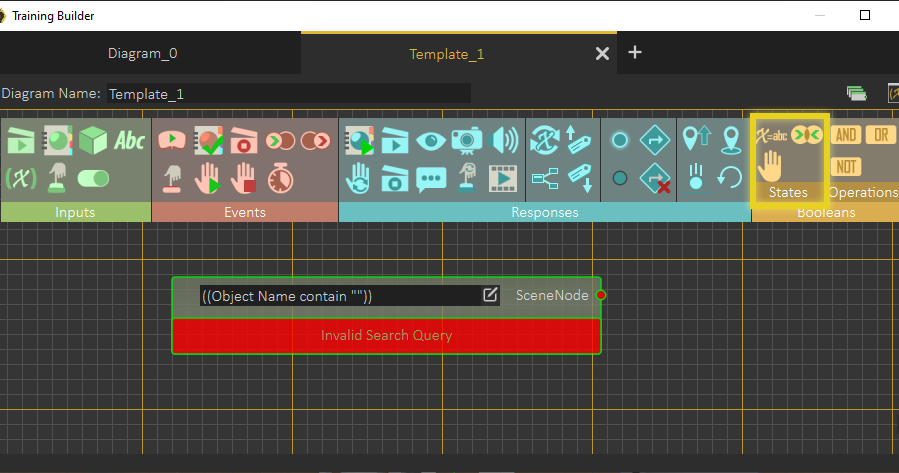This screenshot has height=473, width=899.
Task: Select the Template_1 tab
Action: [x=446, y=54]
